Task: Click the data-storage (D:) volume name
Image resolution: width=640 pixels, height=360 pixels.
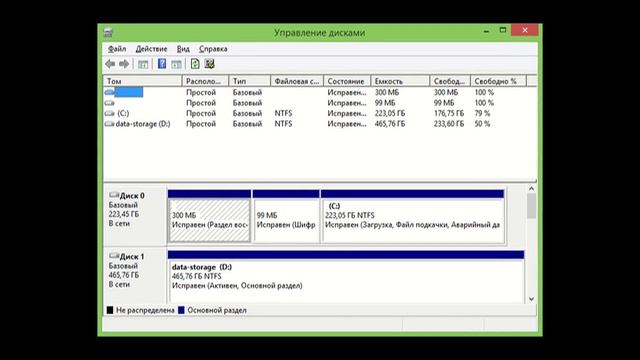Action: point(143,124)
